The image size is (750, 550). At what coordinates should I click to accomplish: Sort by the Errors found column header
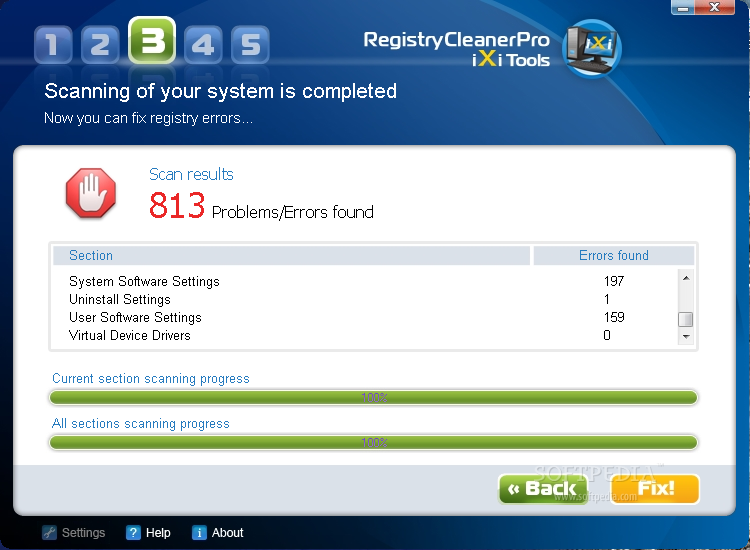click(x=614, y=255)
